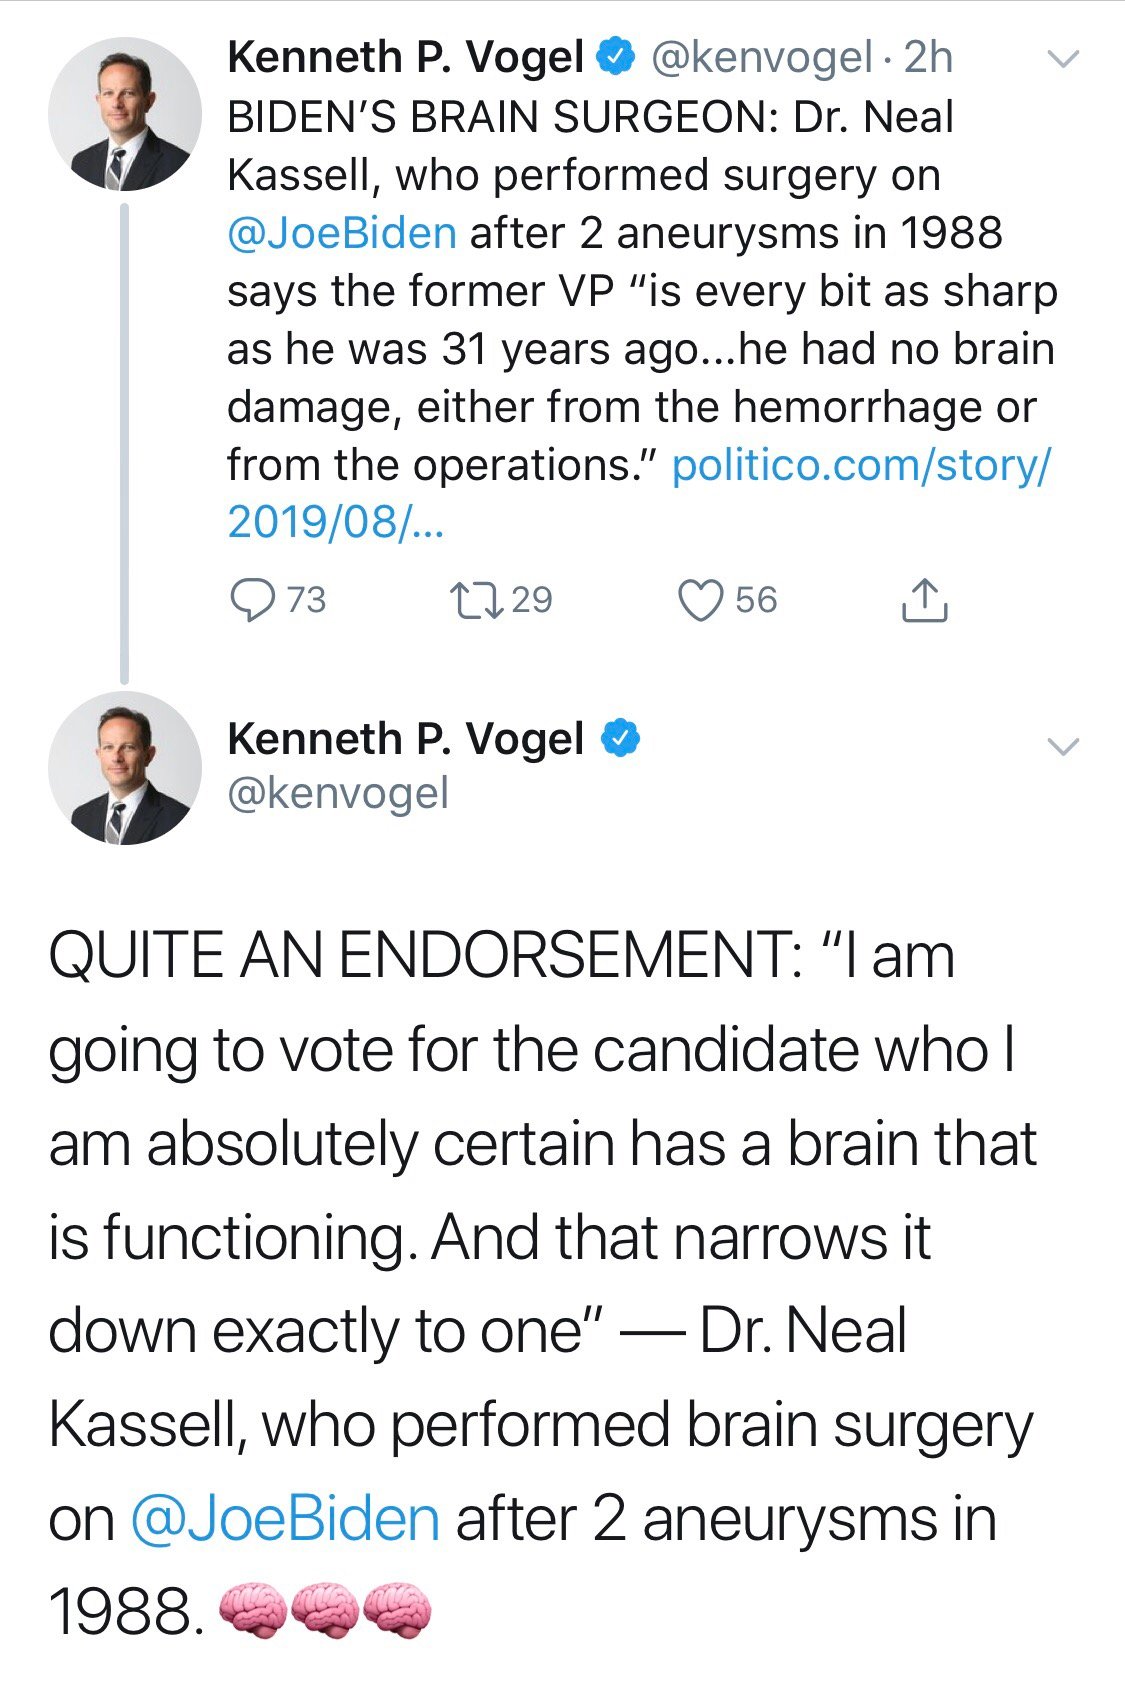
Task: Tap the brain emojis after 1988
Action: point(325,1610)
